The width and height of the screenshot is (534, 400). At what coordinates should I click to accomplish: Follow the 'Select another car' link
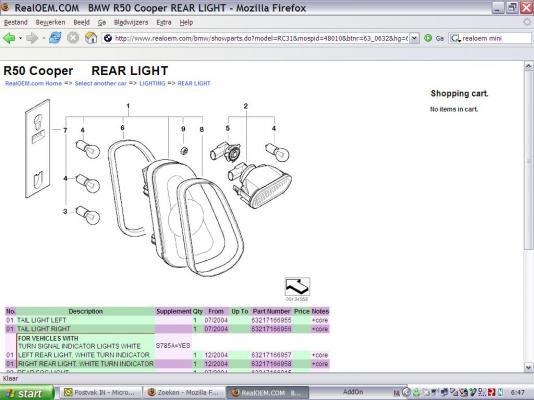(100, 83)
